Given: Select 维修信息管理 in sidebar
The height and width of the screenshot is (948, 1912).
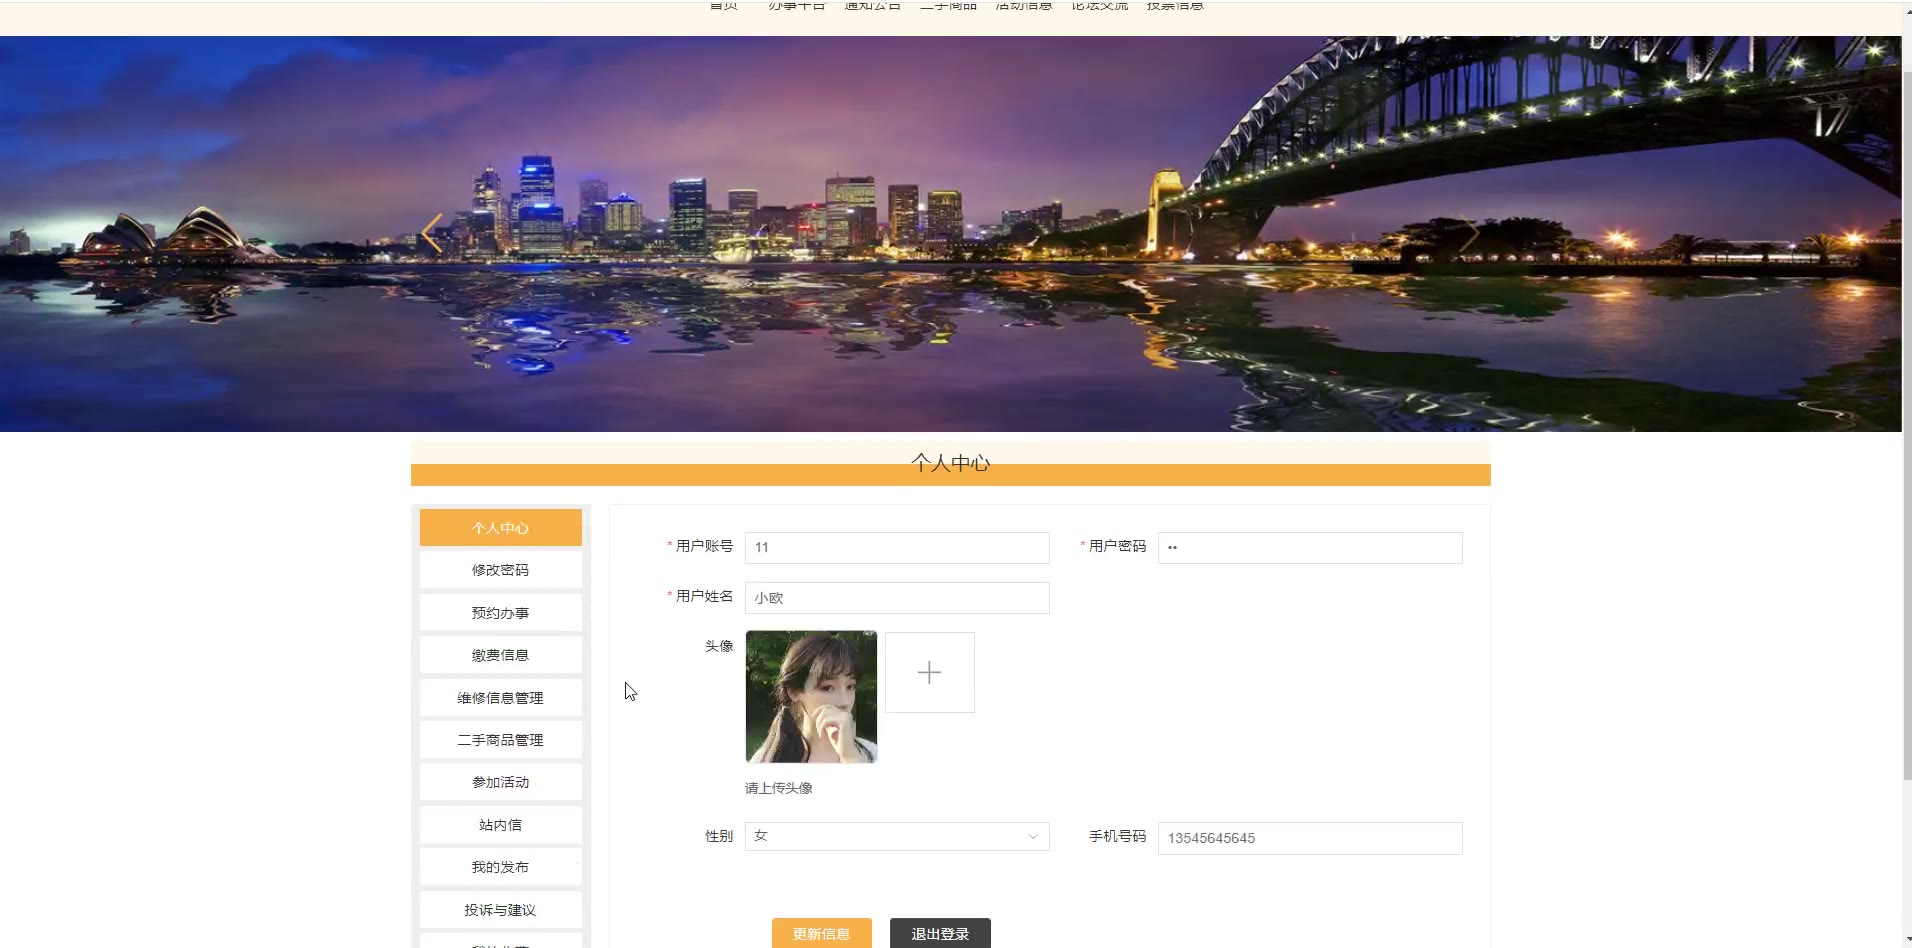Looking at the screenshot, I should tap(500, 698).
